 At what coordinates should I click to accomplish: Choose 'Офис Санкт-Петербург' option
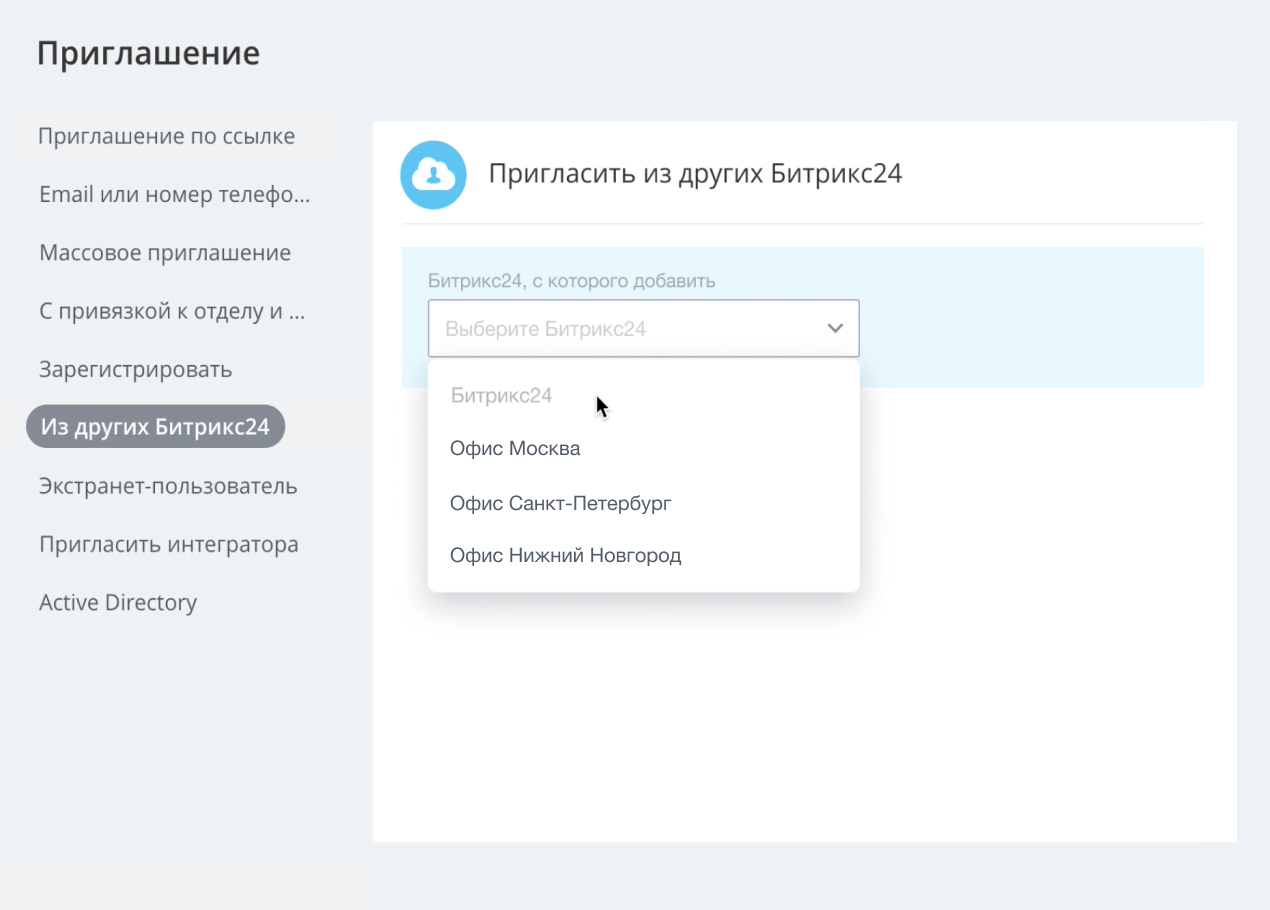click(560, 503)
